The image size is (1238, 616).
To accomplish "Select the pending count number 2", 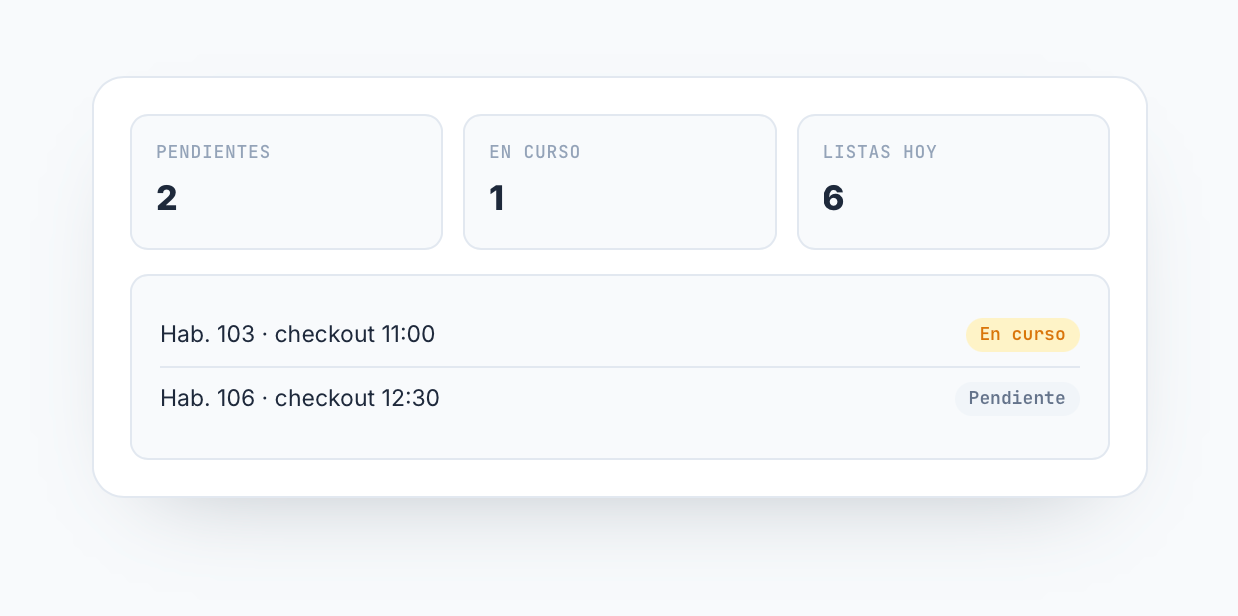I will 167,198.
